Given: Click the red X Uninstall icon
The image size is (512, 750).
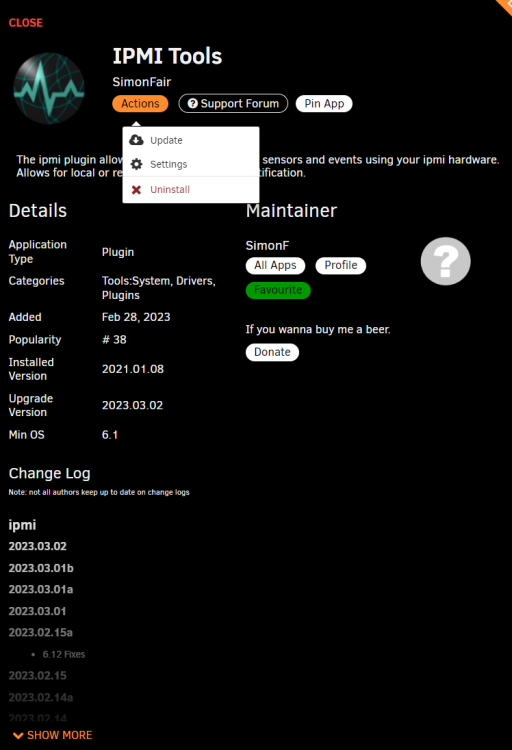Looking at the screenshot, I should (x=136, y=190).
